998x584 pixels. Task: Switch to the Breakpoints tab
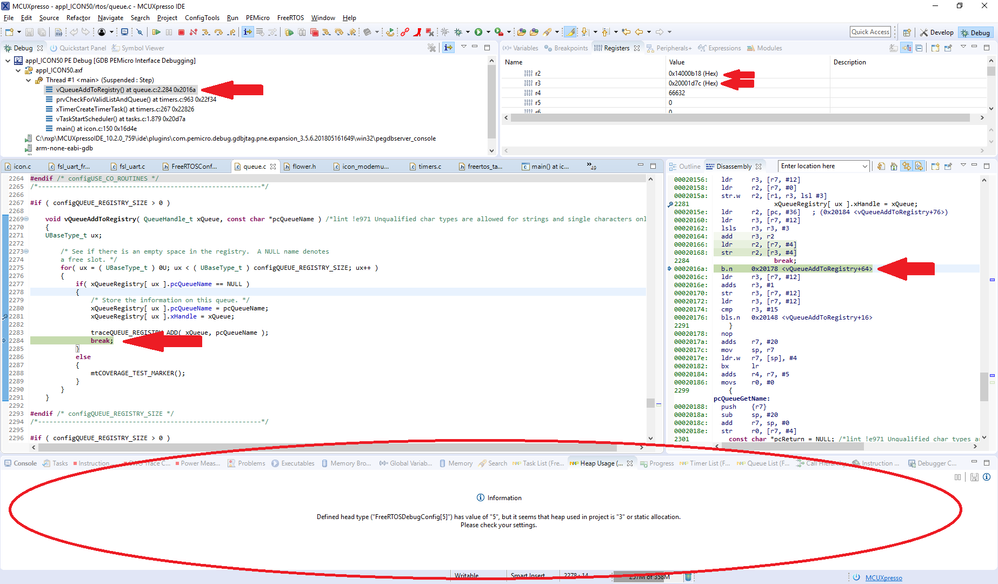(566, 48)
